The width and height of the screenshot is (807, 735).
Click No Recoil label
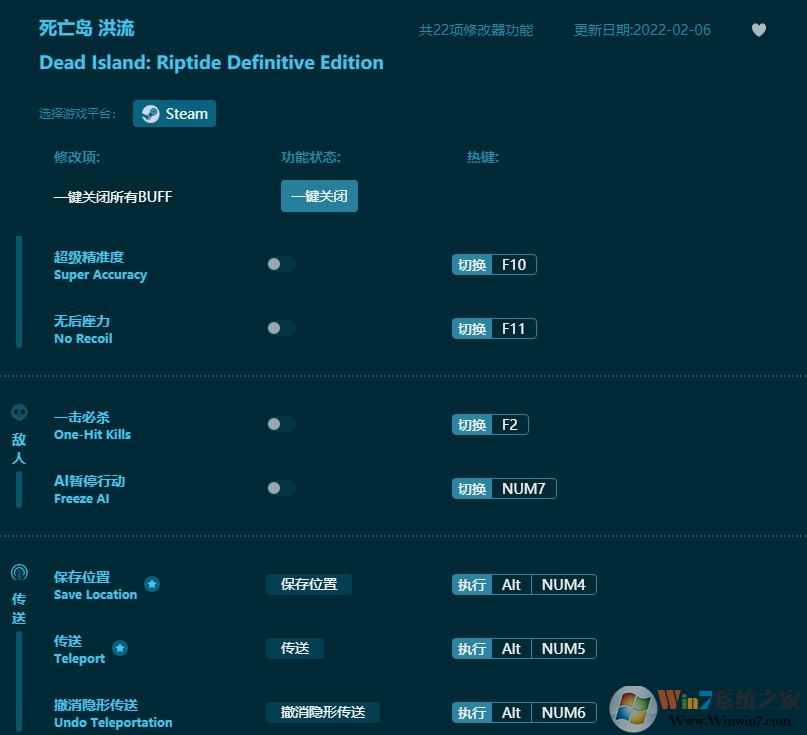coord(83,339)
